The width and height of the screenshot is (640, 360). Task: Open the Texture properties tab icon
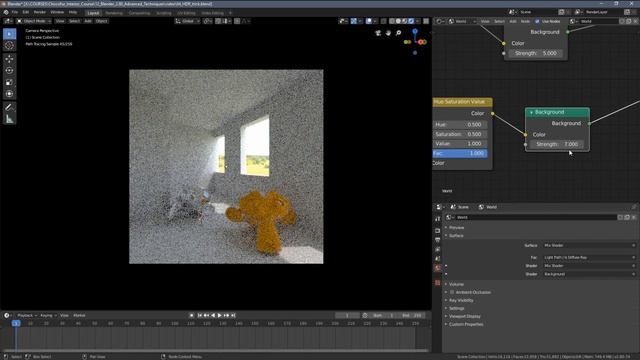pos(438,283)
